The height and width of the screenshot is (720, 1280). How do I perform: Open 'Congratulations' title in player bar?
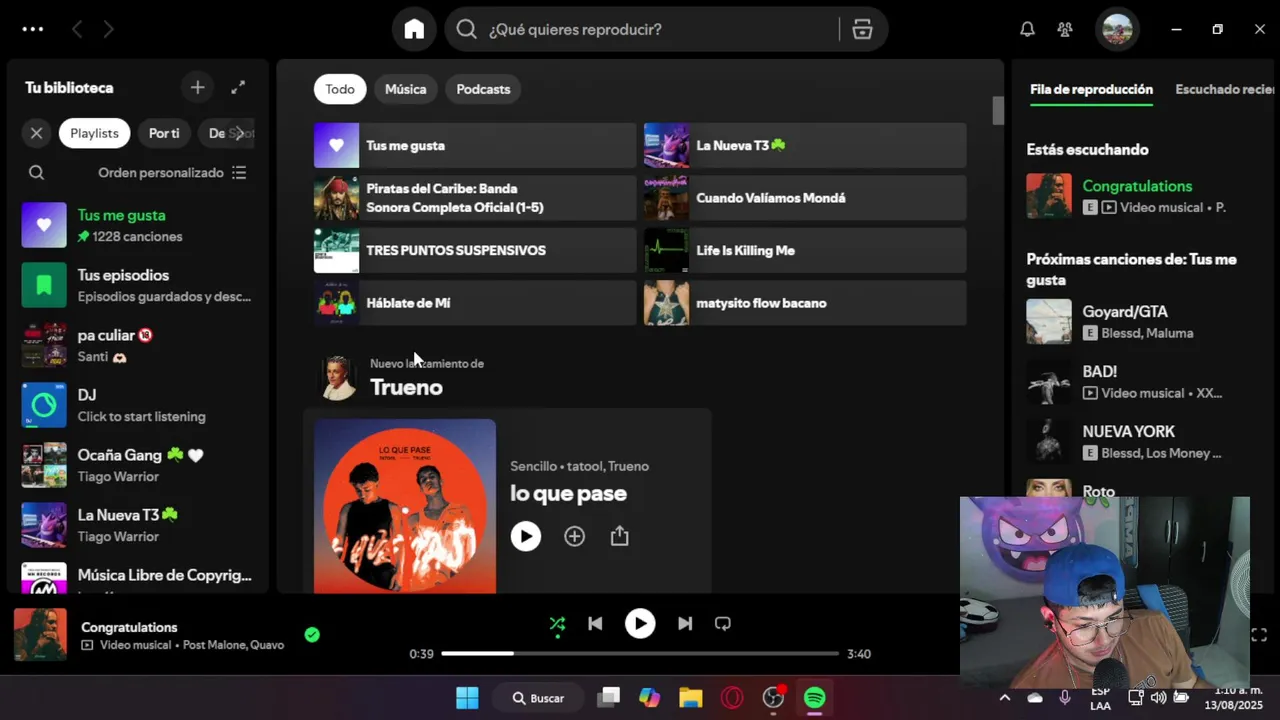tap(129, 627)
